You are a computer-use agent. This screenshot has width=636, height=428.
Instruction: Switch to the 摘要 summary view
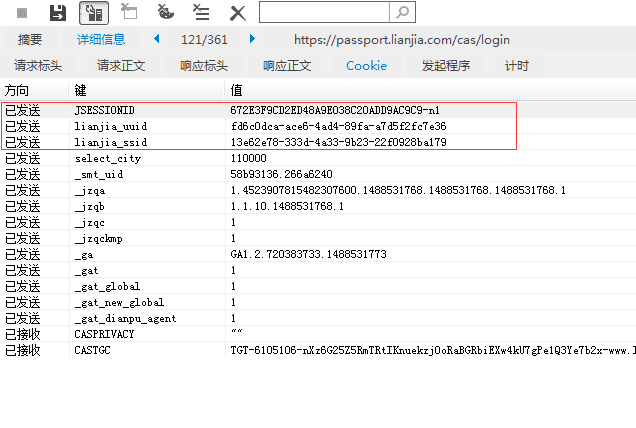[30, 40]
